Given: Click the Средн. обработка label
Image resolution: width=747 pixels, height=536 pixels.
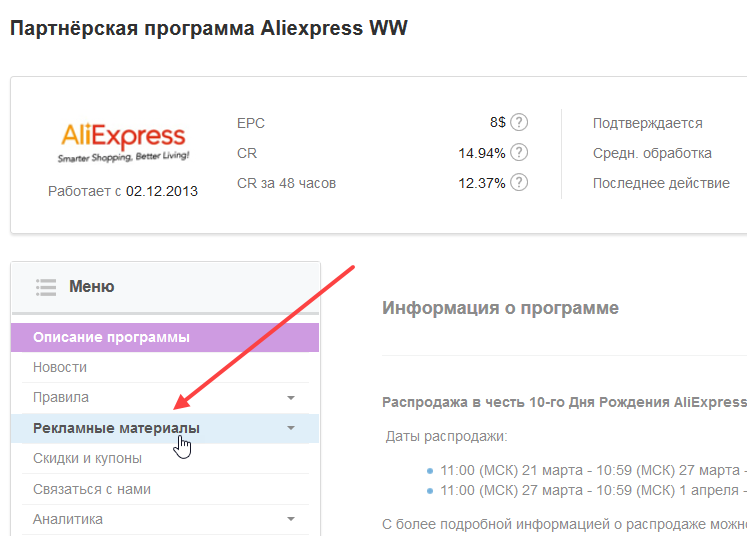Looking at the screenshot, I should 652,153.
